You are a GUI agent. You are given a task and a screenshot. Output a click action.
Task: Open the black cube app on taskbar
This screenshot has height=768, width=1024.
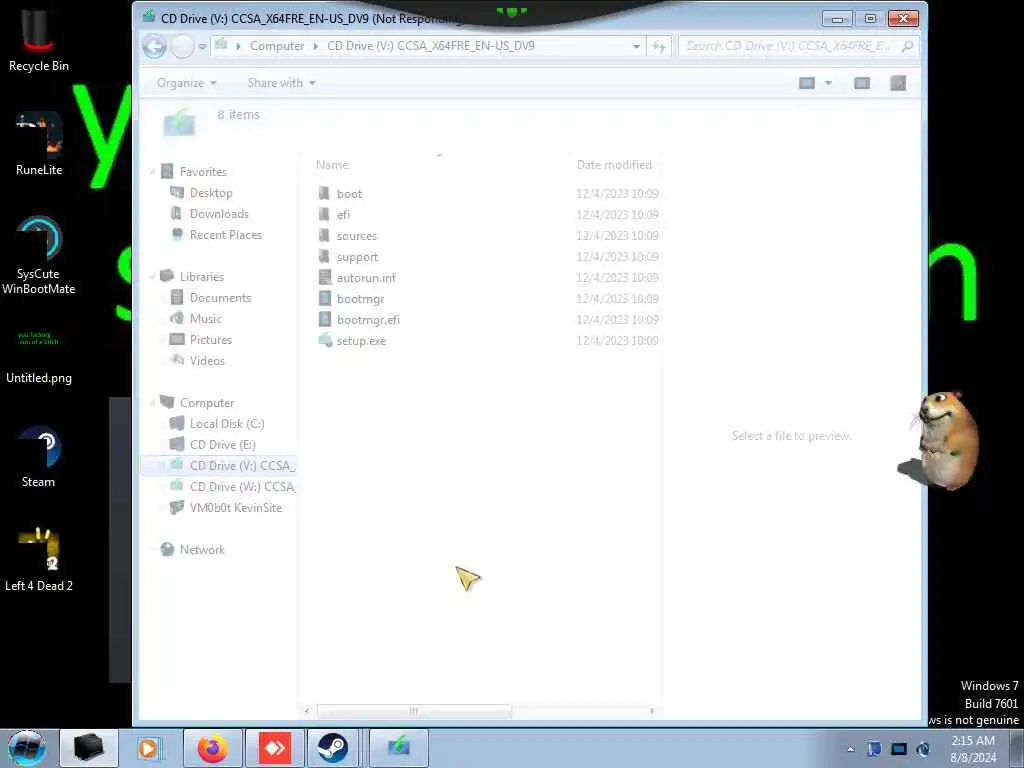[89, 748]
